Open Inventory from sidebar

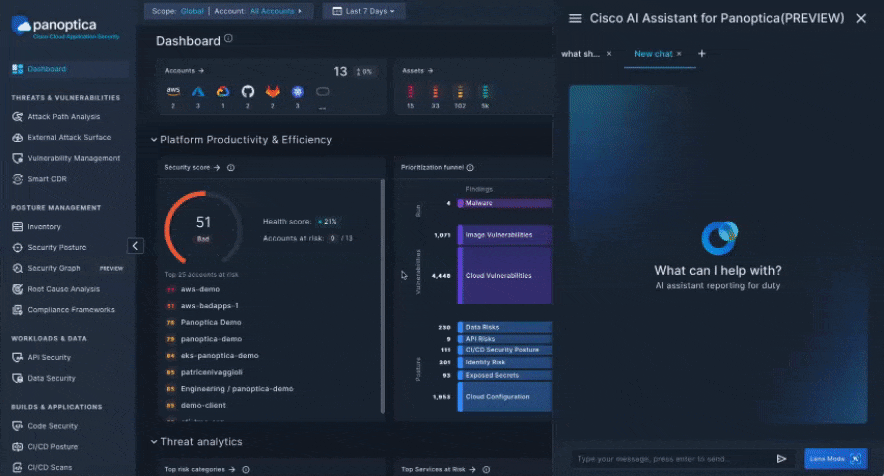43,227
